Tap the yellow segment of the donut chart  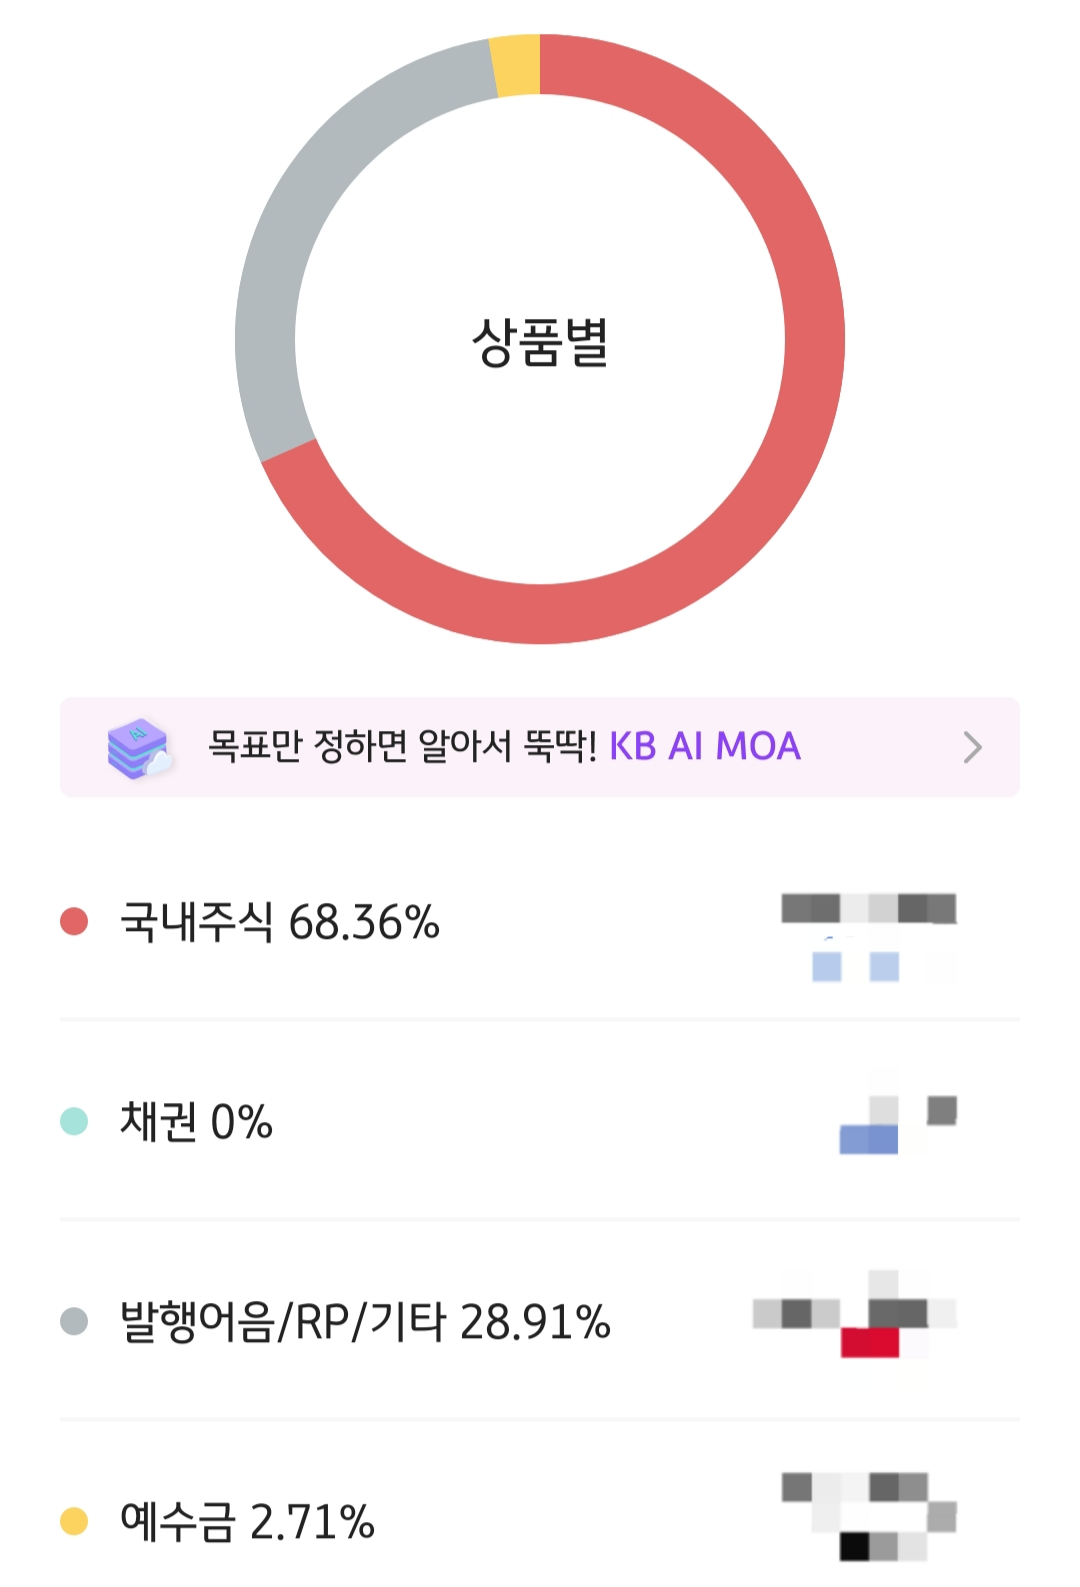point(516,65)
